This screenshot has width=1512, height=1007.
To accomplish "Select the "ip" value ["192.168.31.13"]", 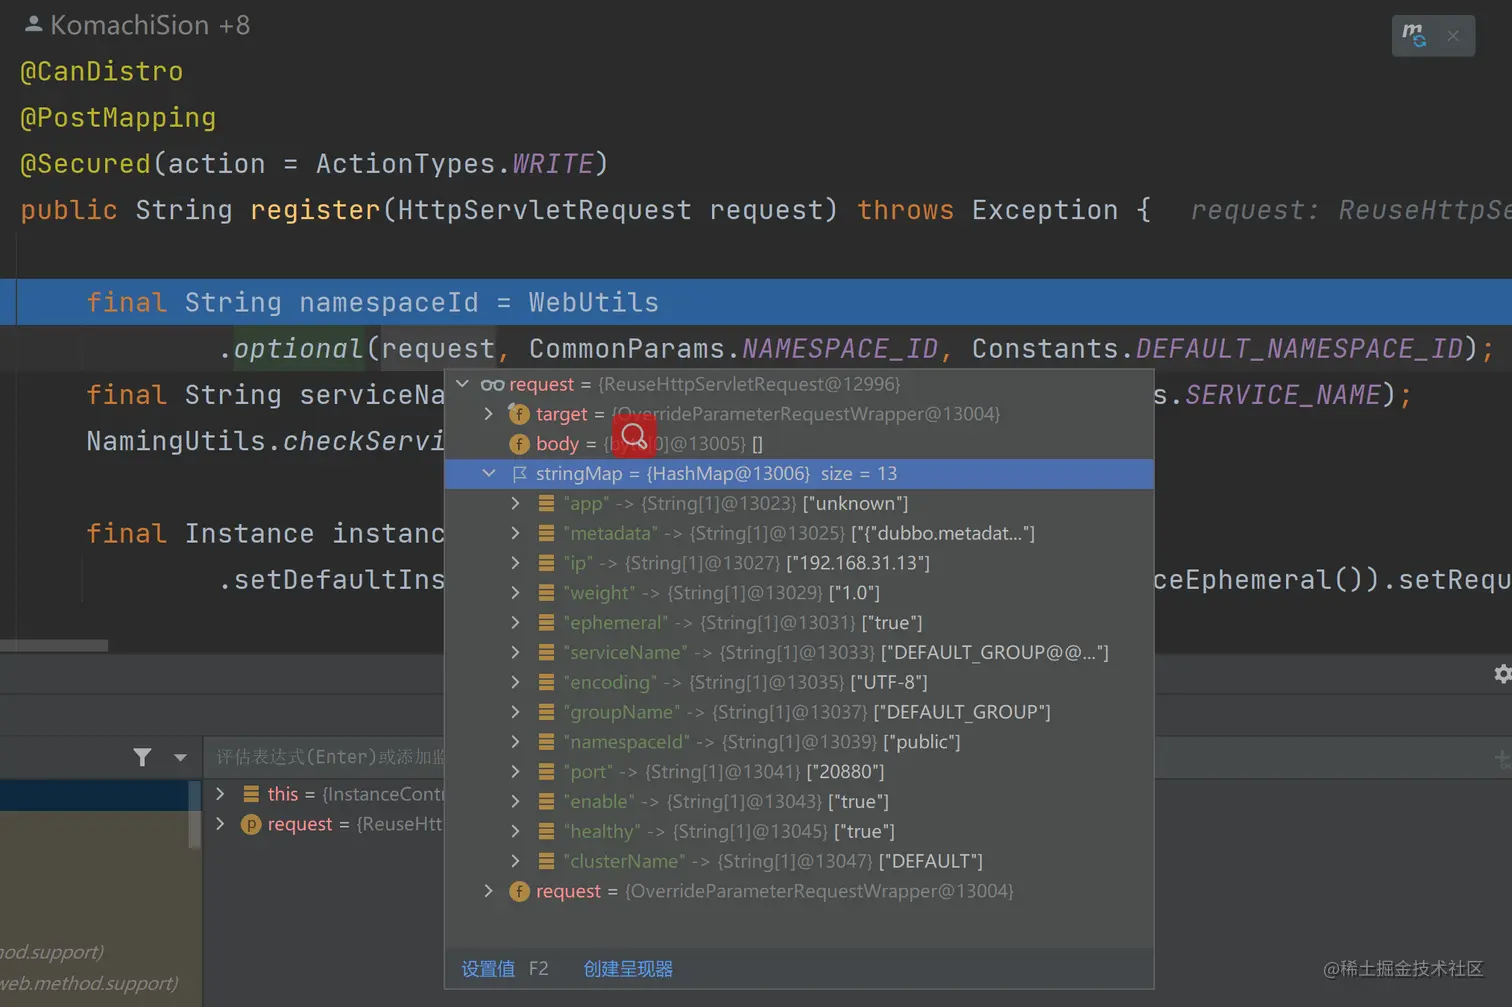I will [858, 563].
